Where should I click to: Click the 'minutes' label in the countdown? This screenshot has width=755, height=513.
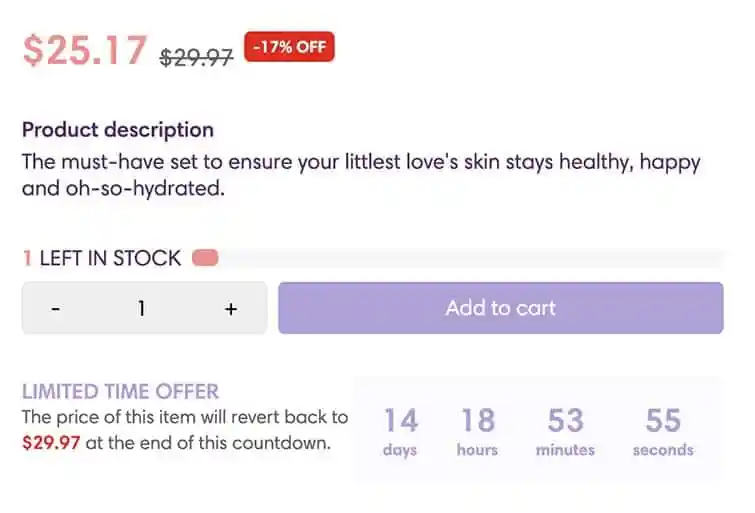[565, 450]
